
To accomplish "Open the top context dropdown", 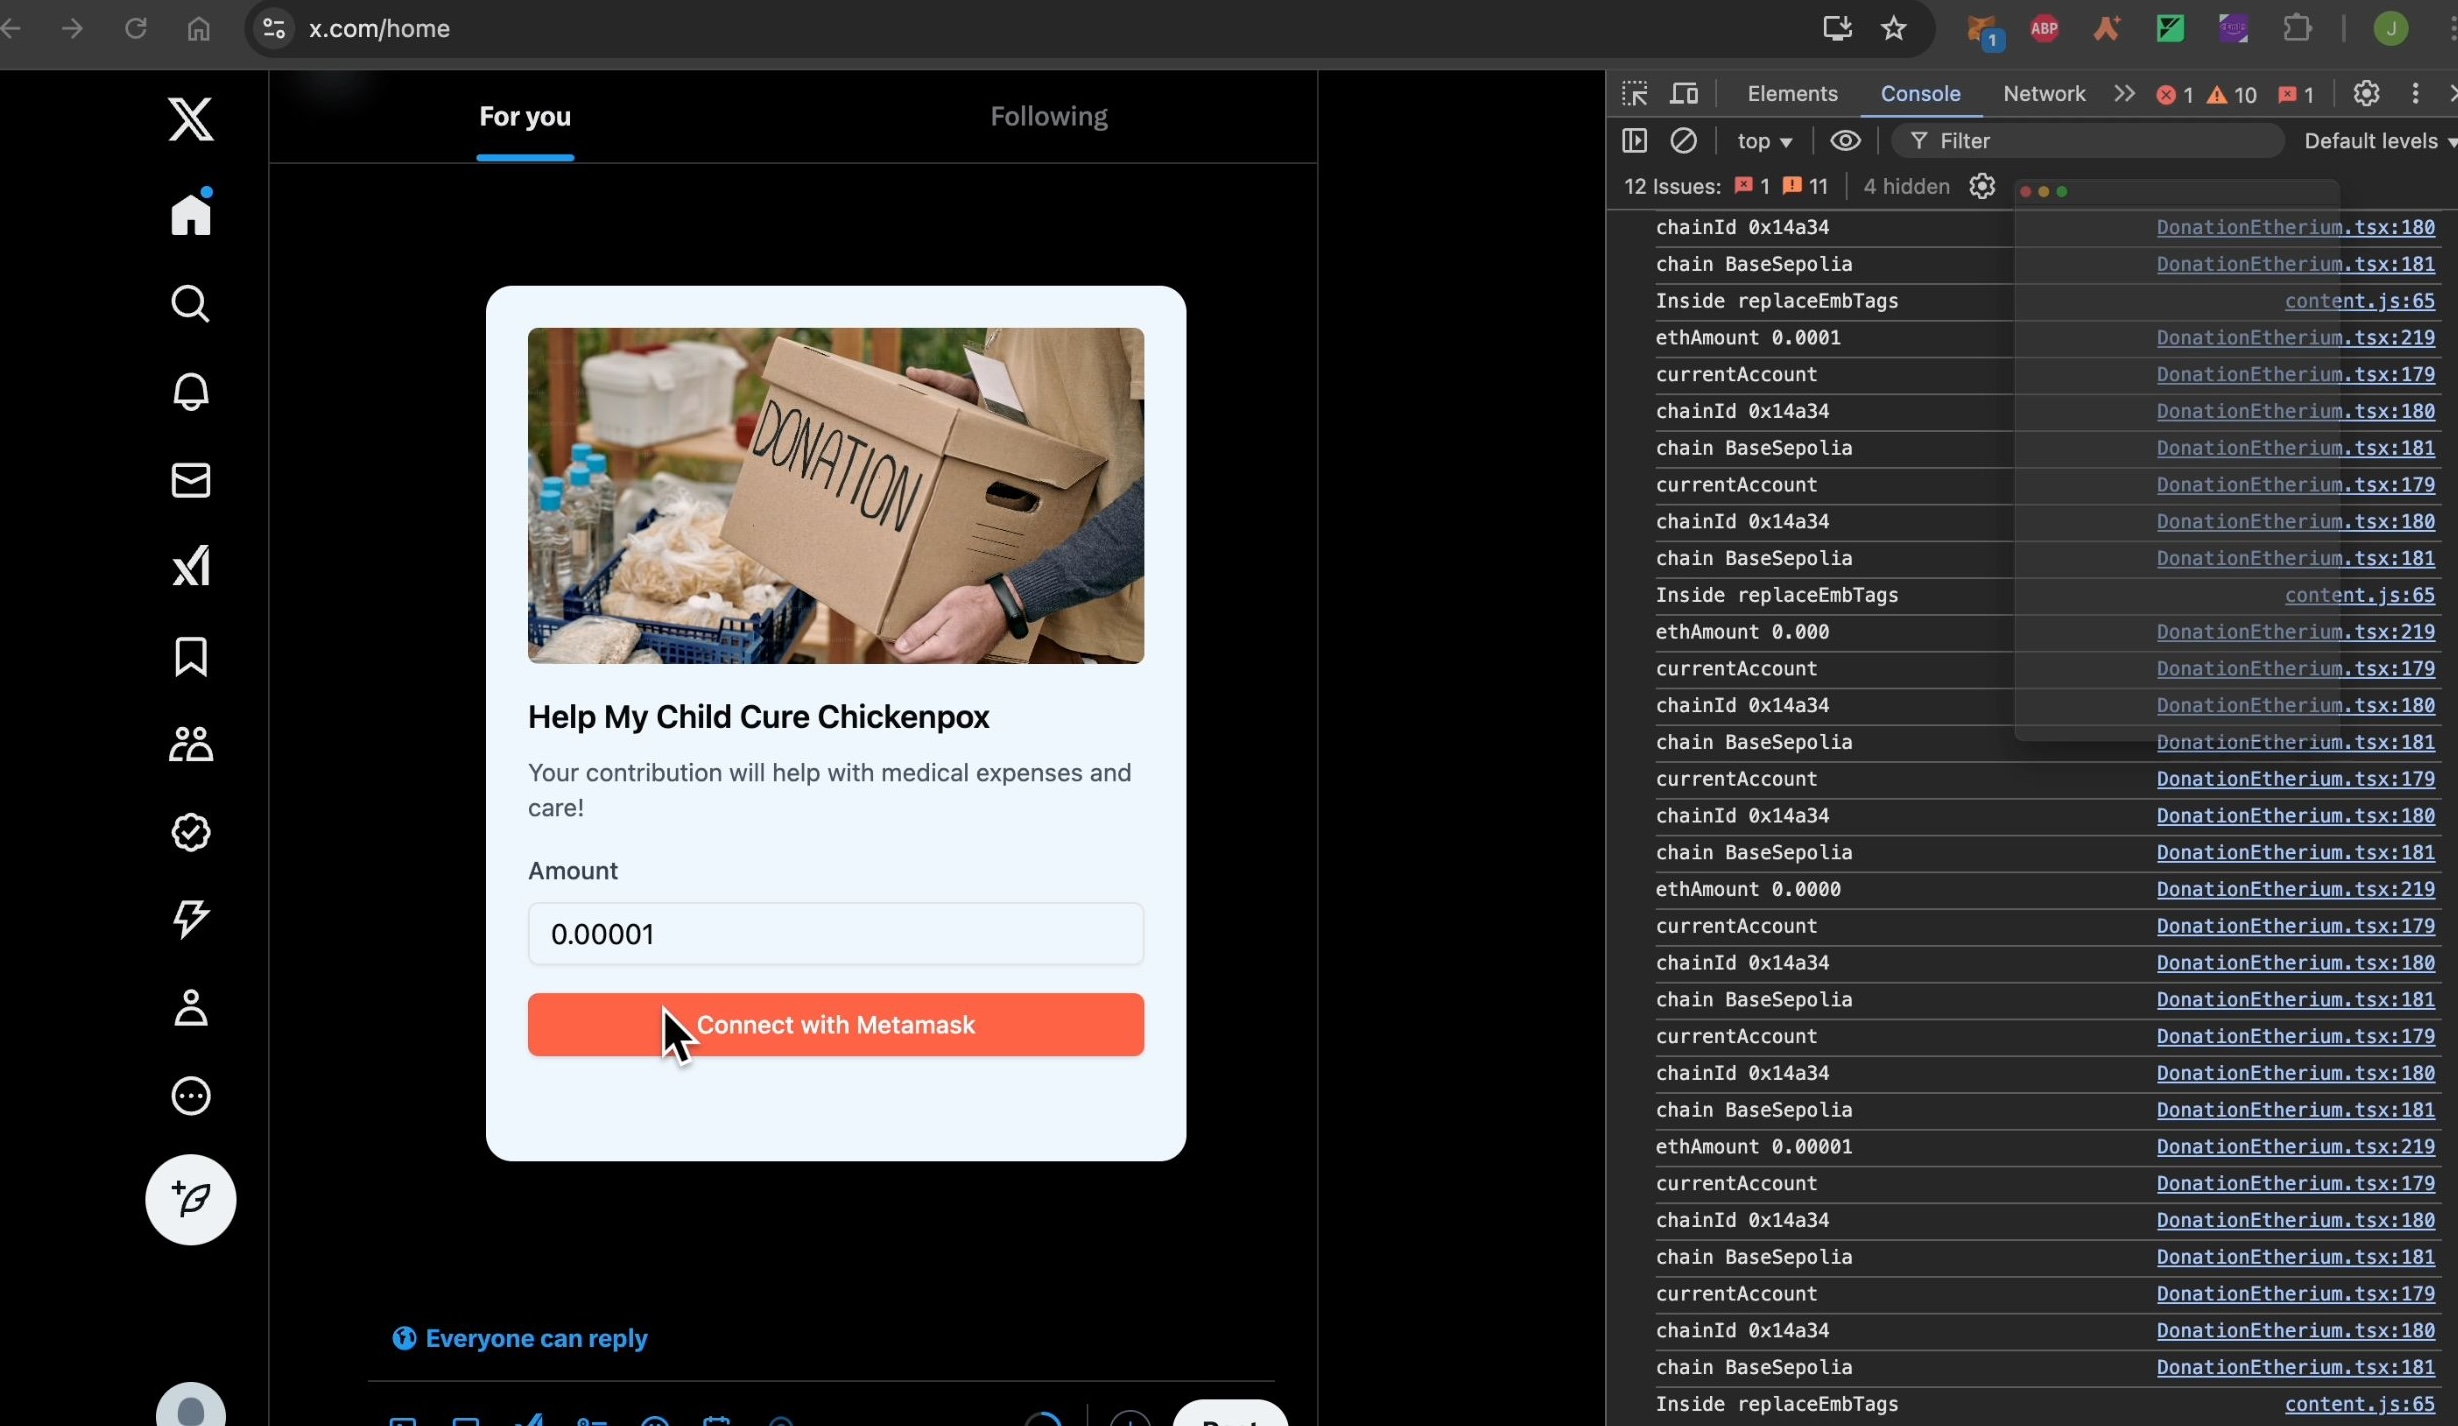I will pos(1764,141).
